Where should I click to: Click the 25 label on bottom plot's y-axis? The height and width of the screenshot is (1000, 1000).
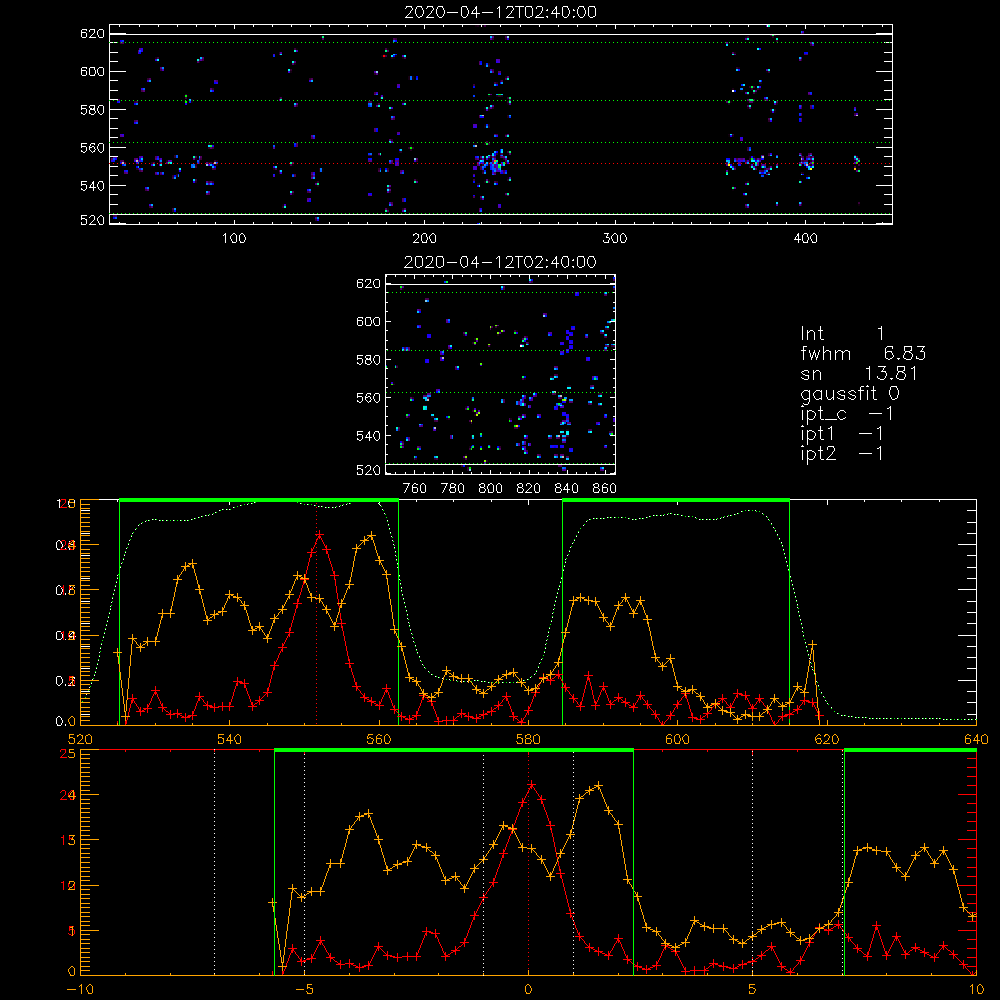[68, 754]
